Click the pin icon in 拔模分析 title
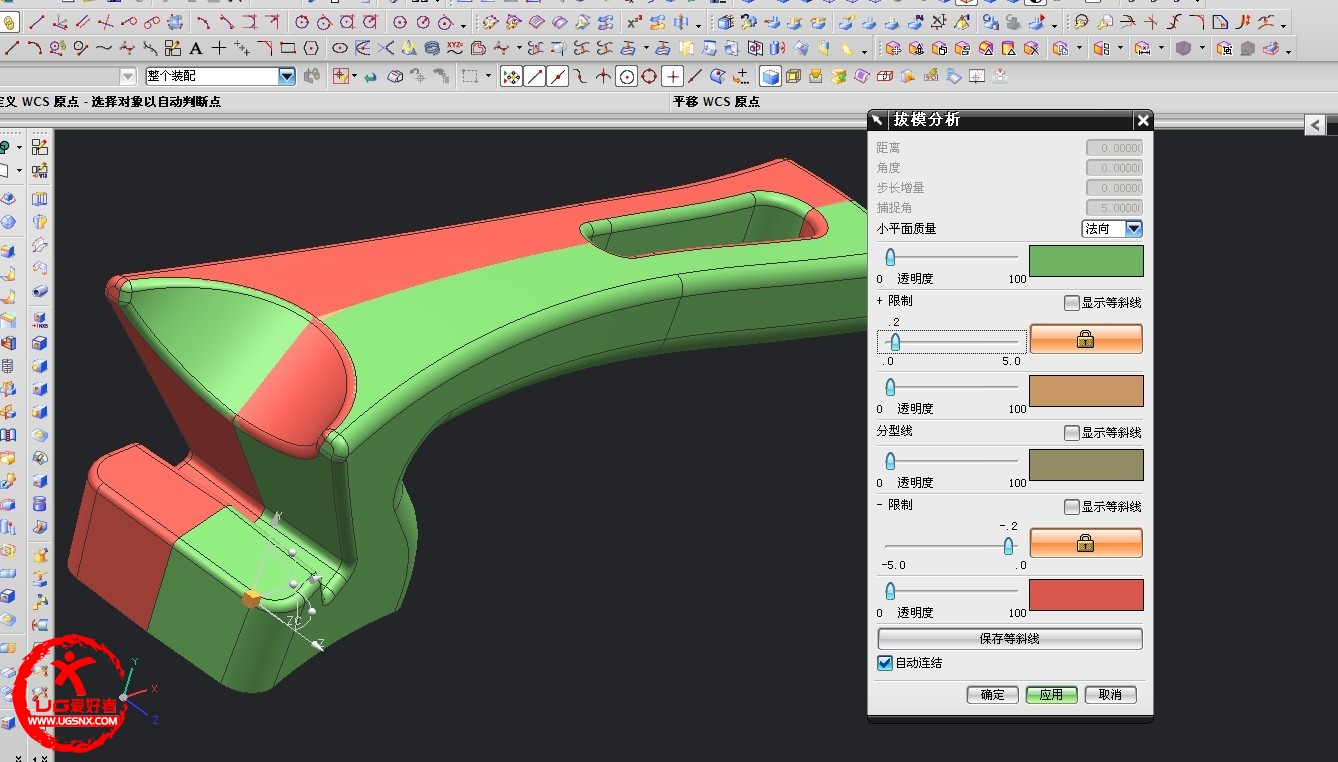 coord(877,120)
